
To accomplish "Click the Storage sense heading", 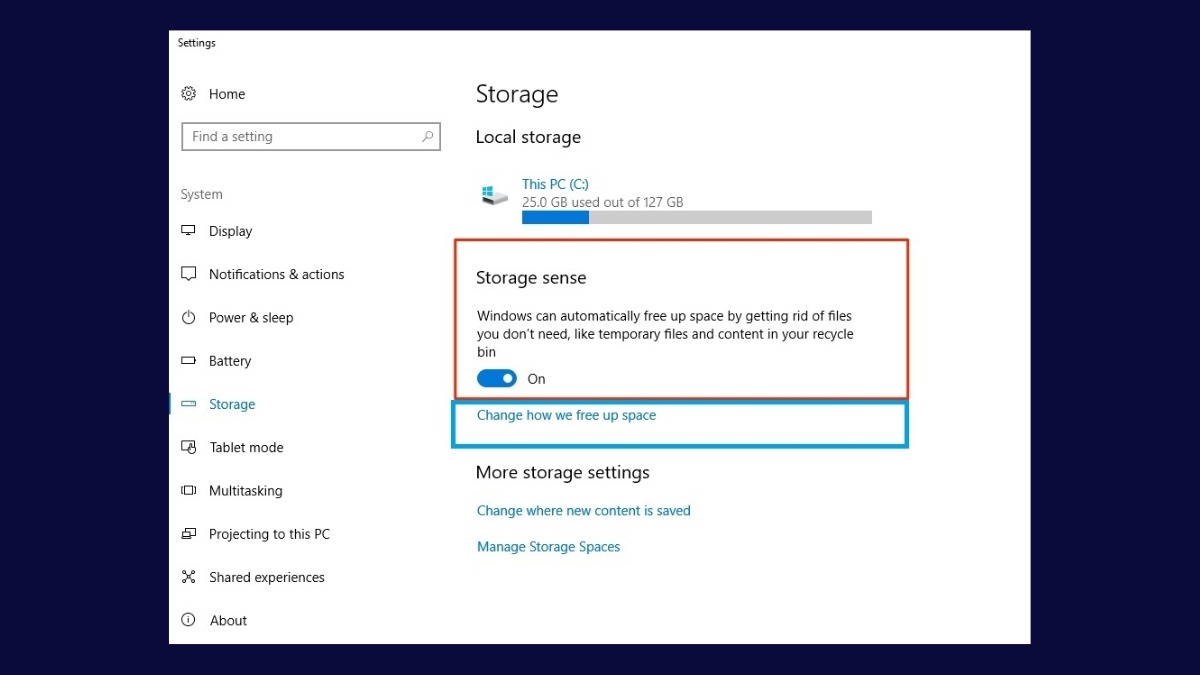I will (531, 278).
